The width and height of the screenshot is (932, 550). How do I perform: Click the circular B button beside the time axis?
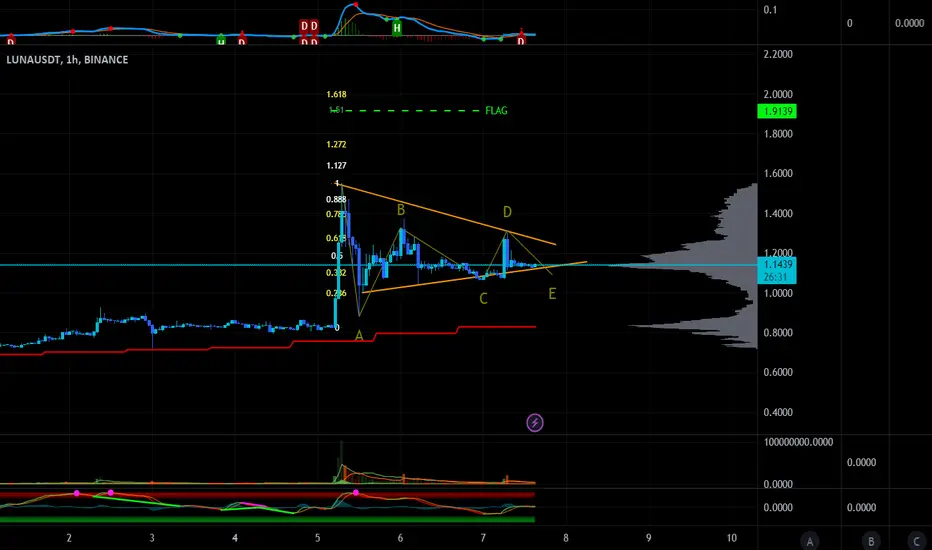(x=871, y=541)
